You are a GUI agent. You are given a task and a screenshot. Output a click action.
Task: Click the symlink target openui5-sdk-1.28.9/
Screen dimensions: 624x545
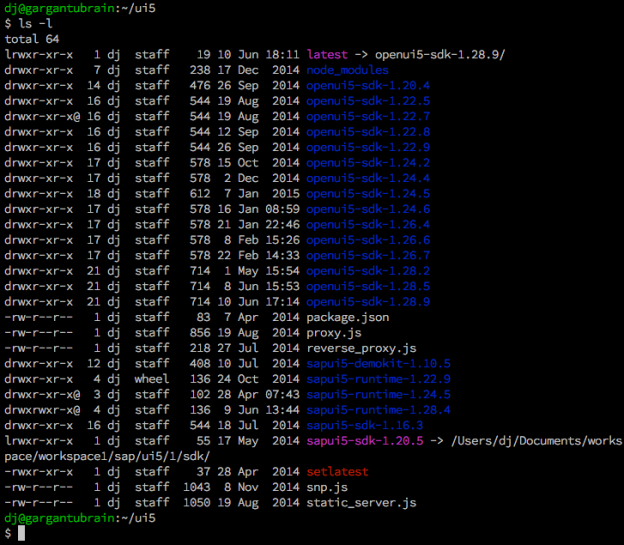(x=440, y=55)
